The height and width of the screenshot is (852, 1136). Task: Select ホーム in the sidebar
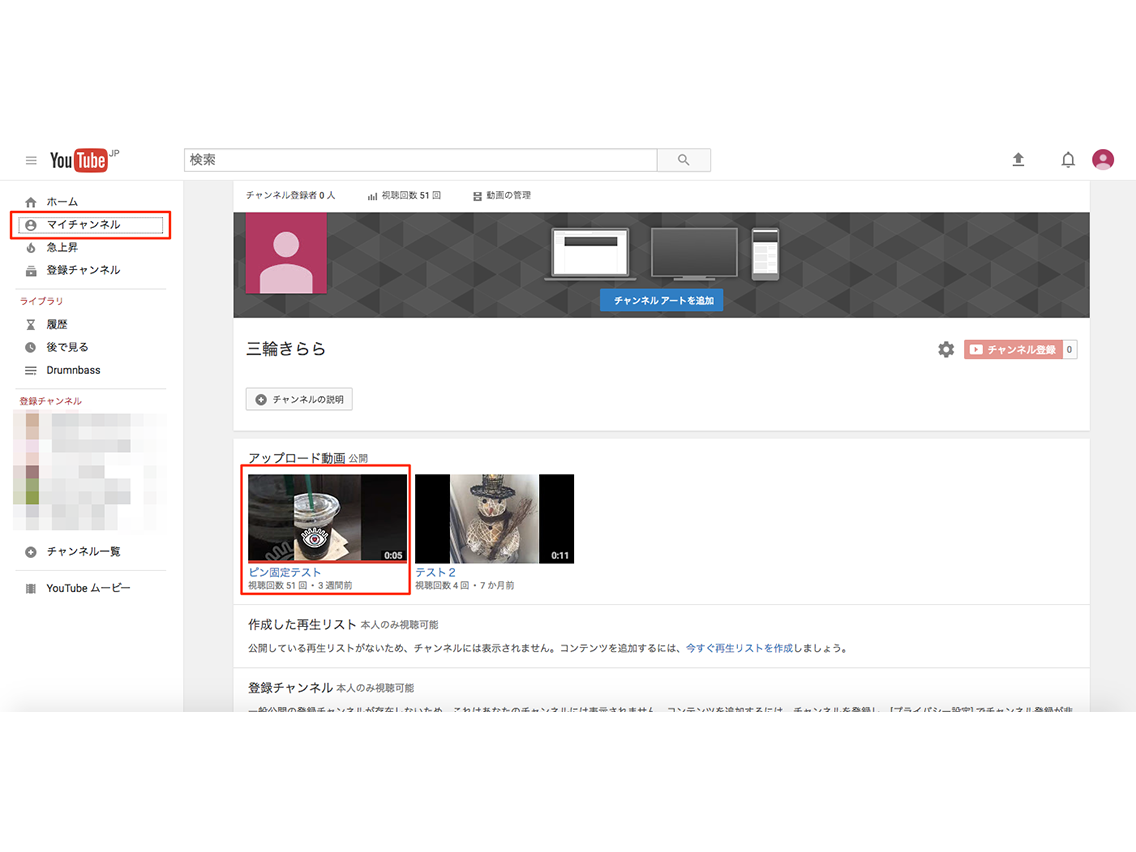[x=62, y=202]
